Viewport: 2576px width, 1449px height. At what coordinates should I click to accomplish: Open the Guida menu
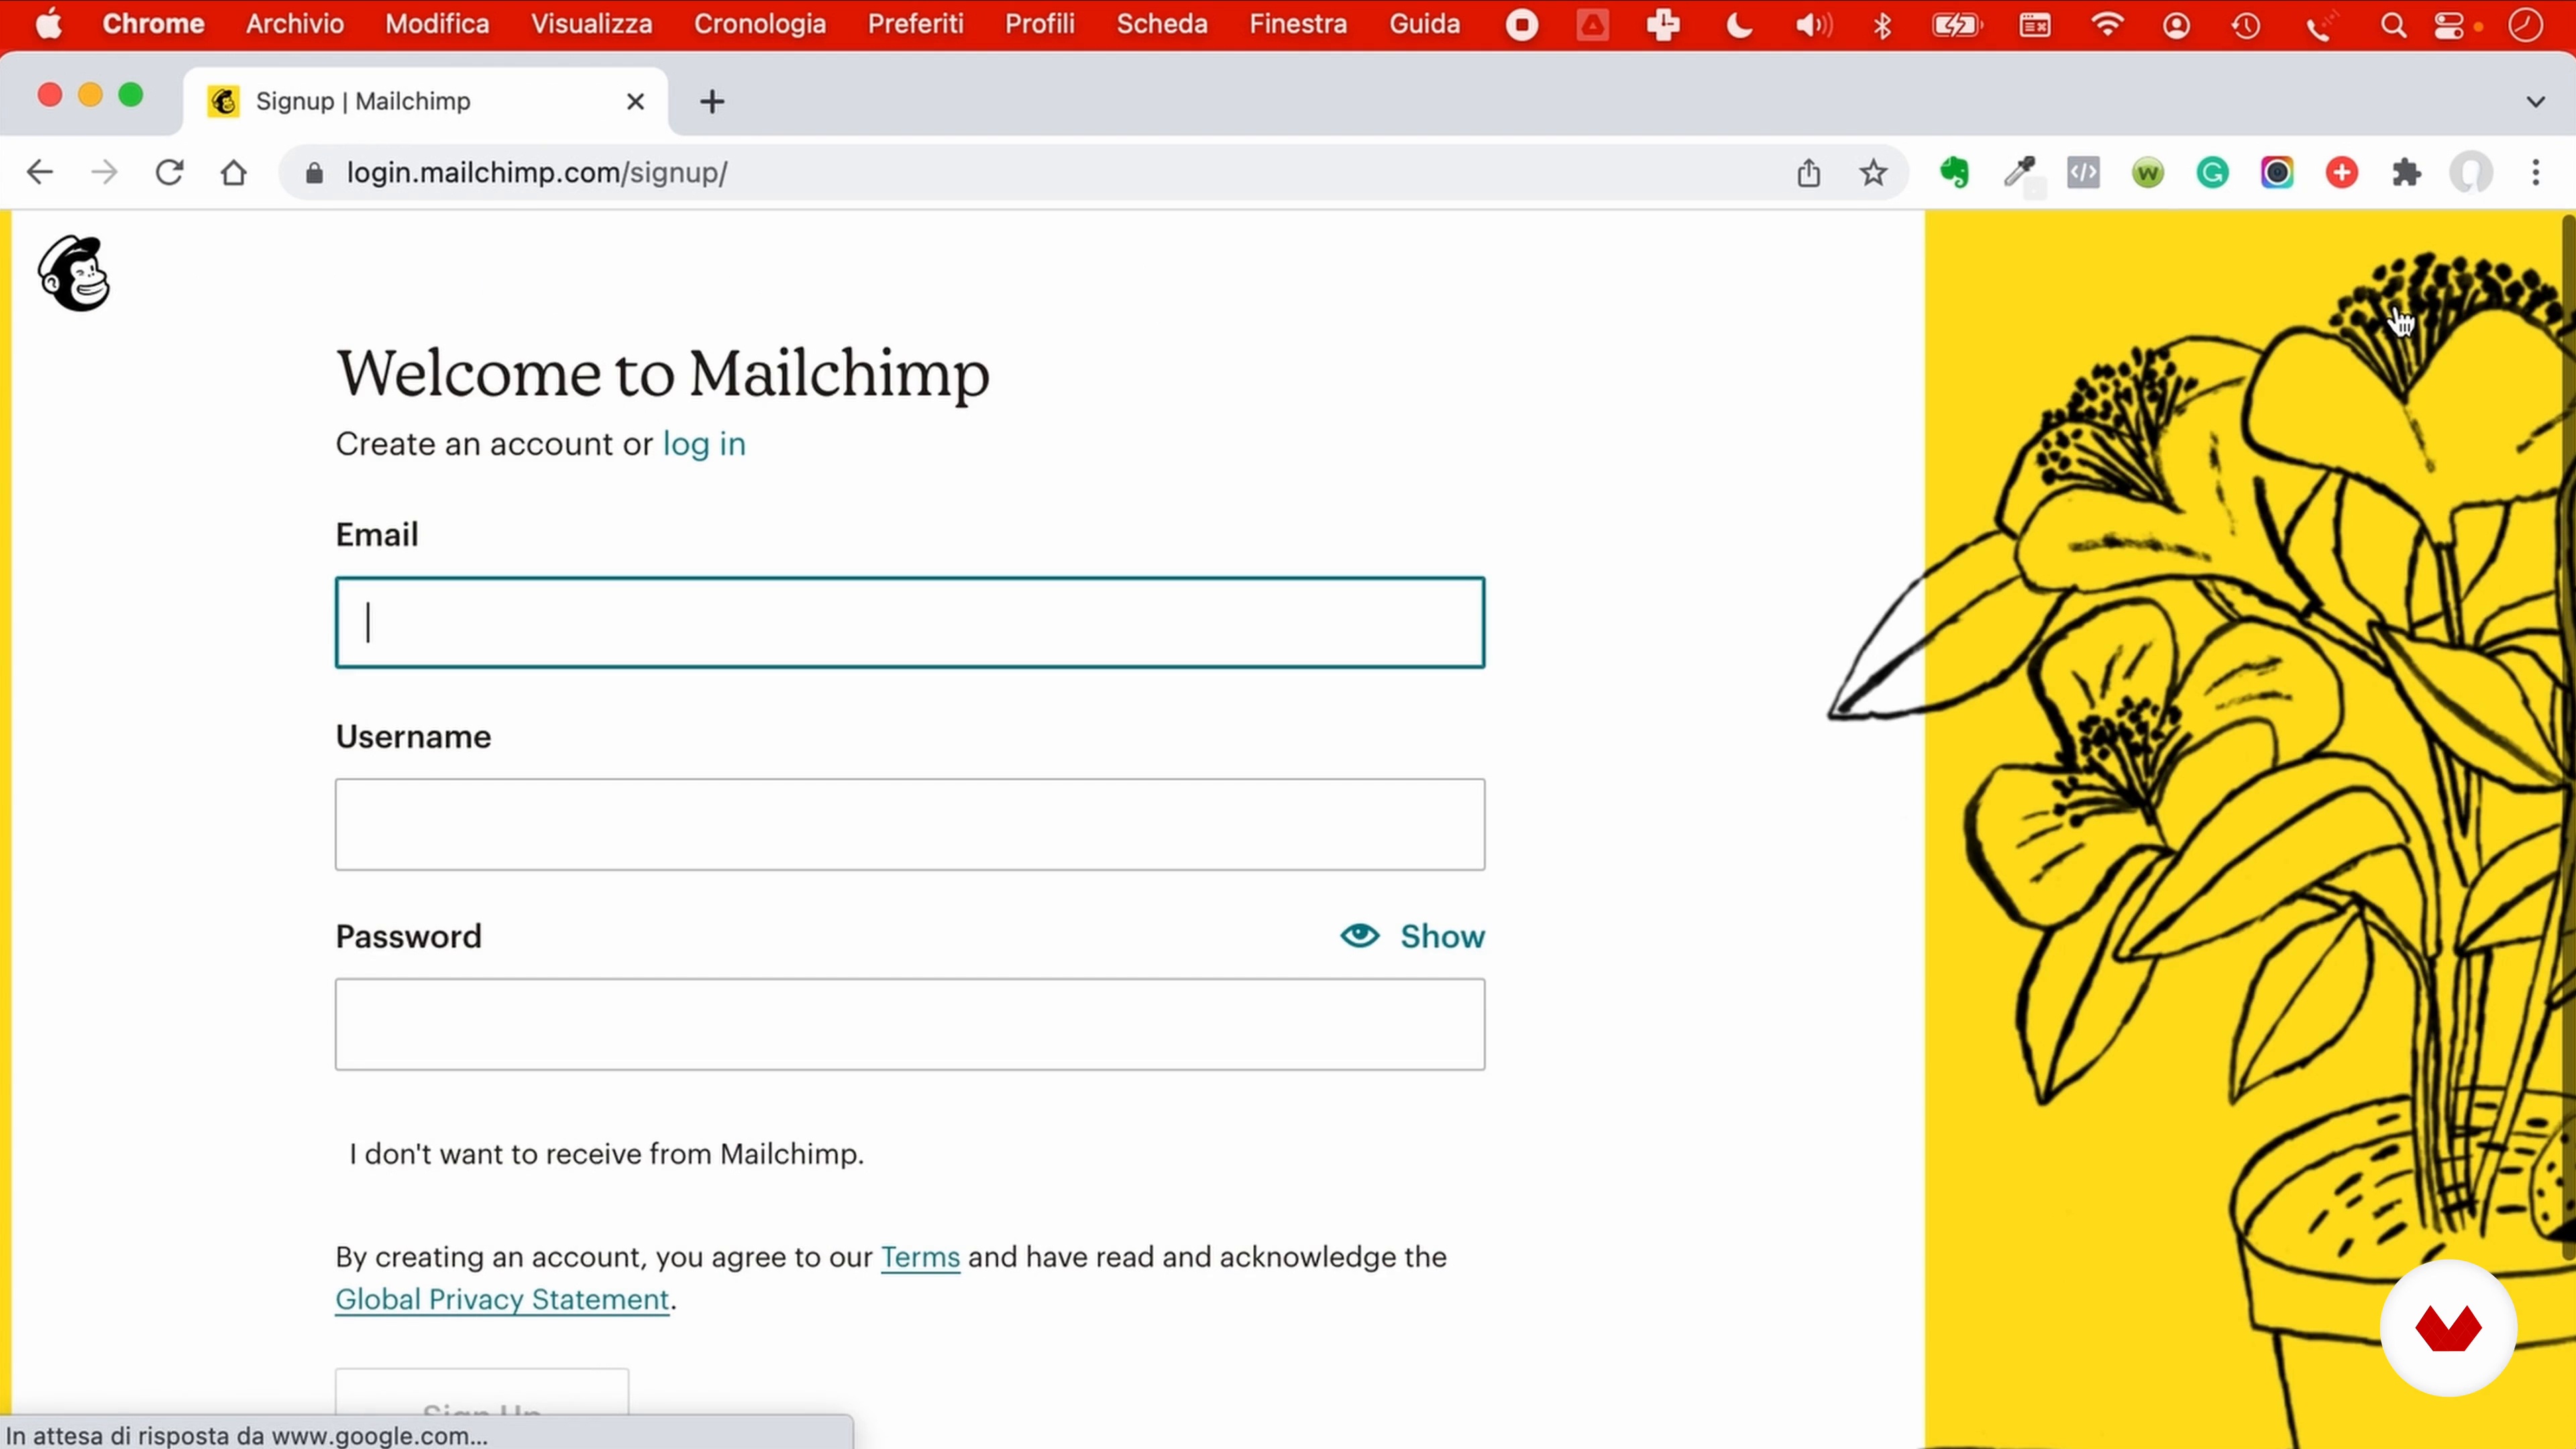1424,24
